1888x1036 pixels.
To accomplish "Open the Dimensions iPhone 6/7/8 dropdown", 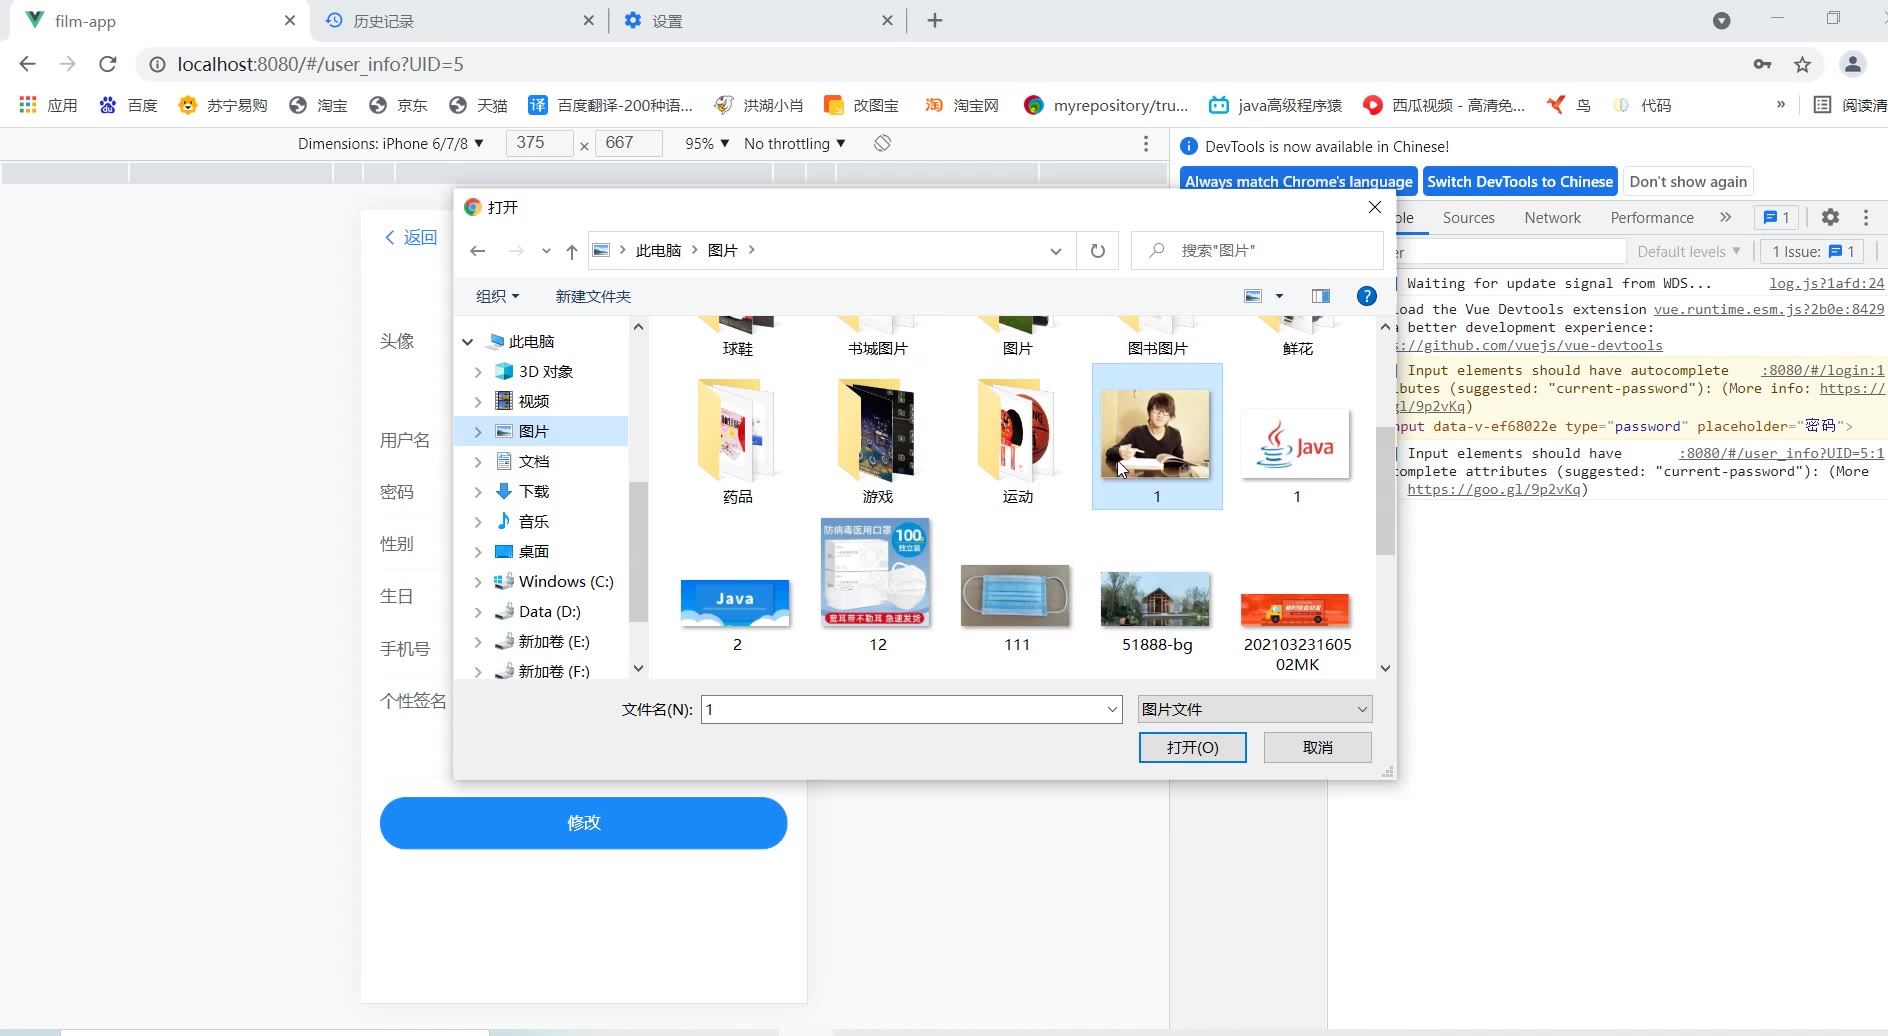I will click(391, 143).
